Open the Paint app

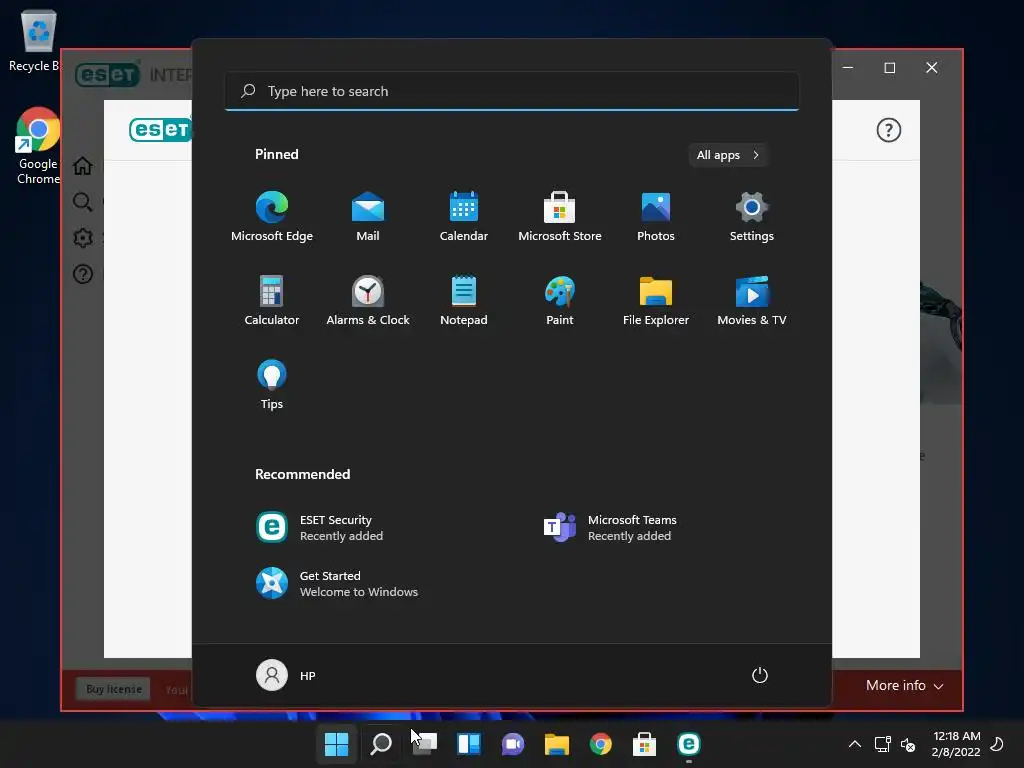point(560,301)
